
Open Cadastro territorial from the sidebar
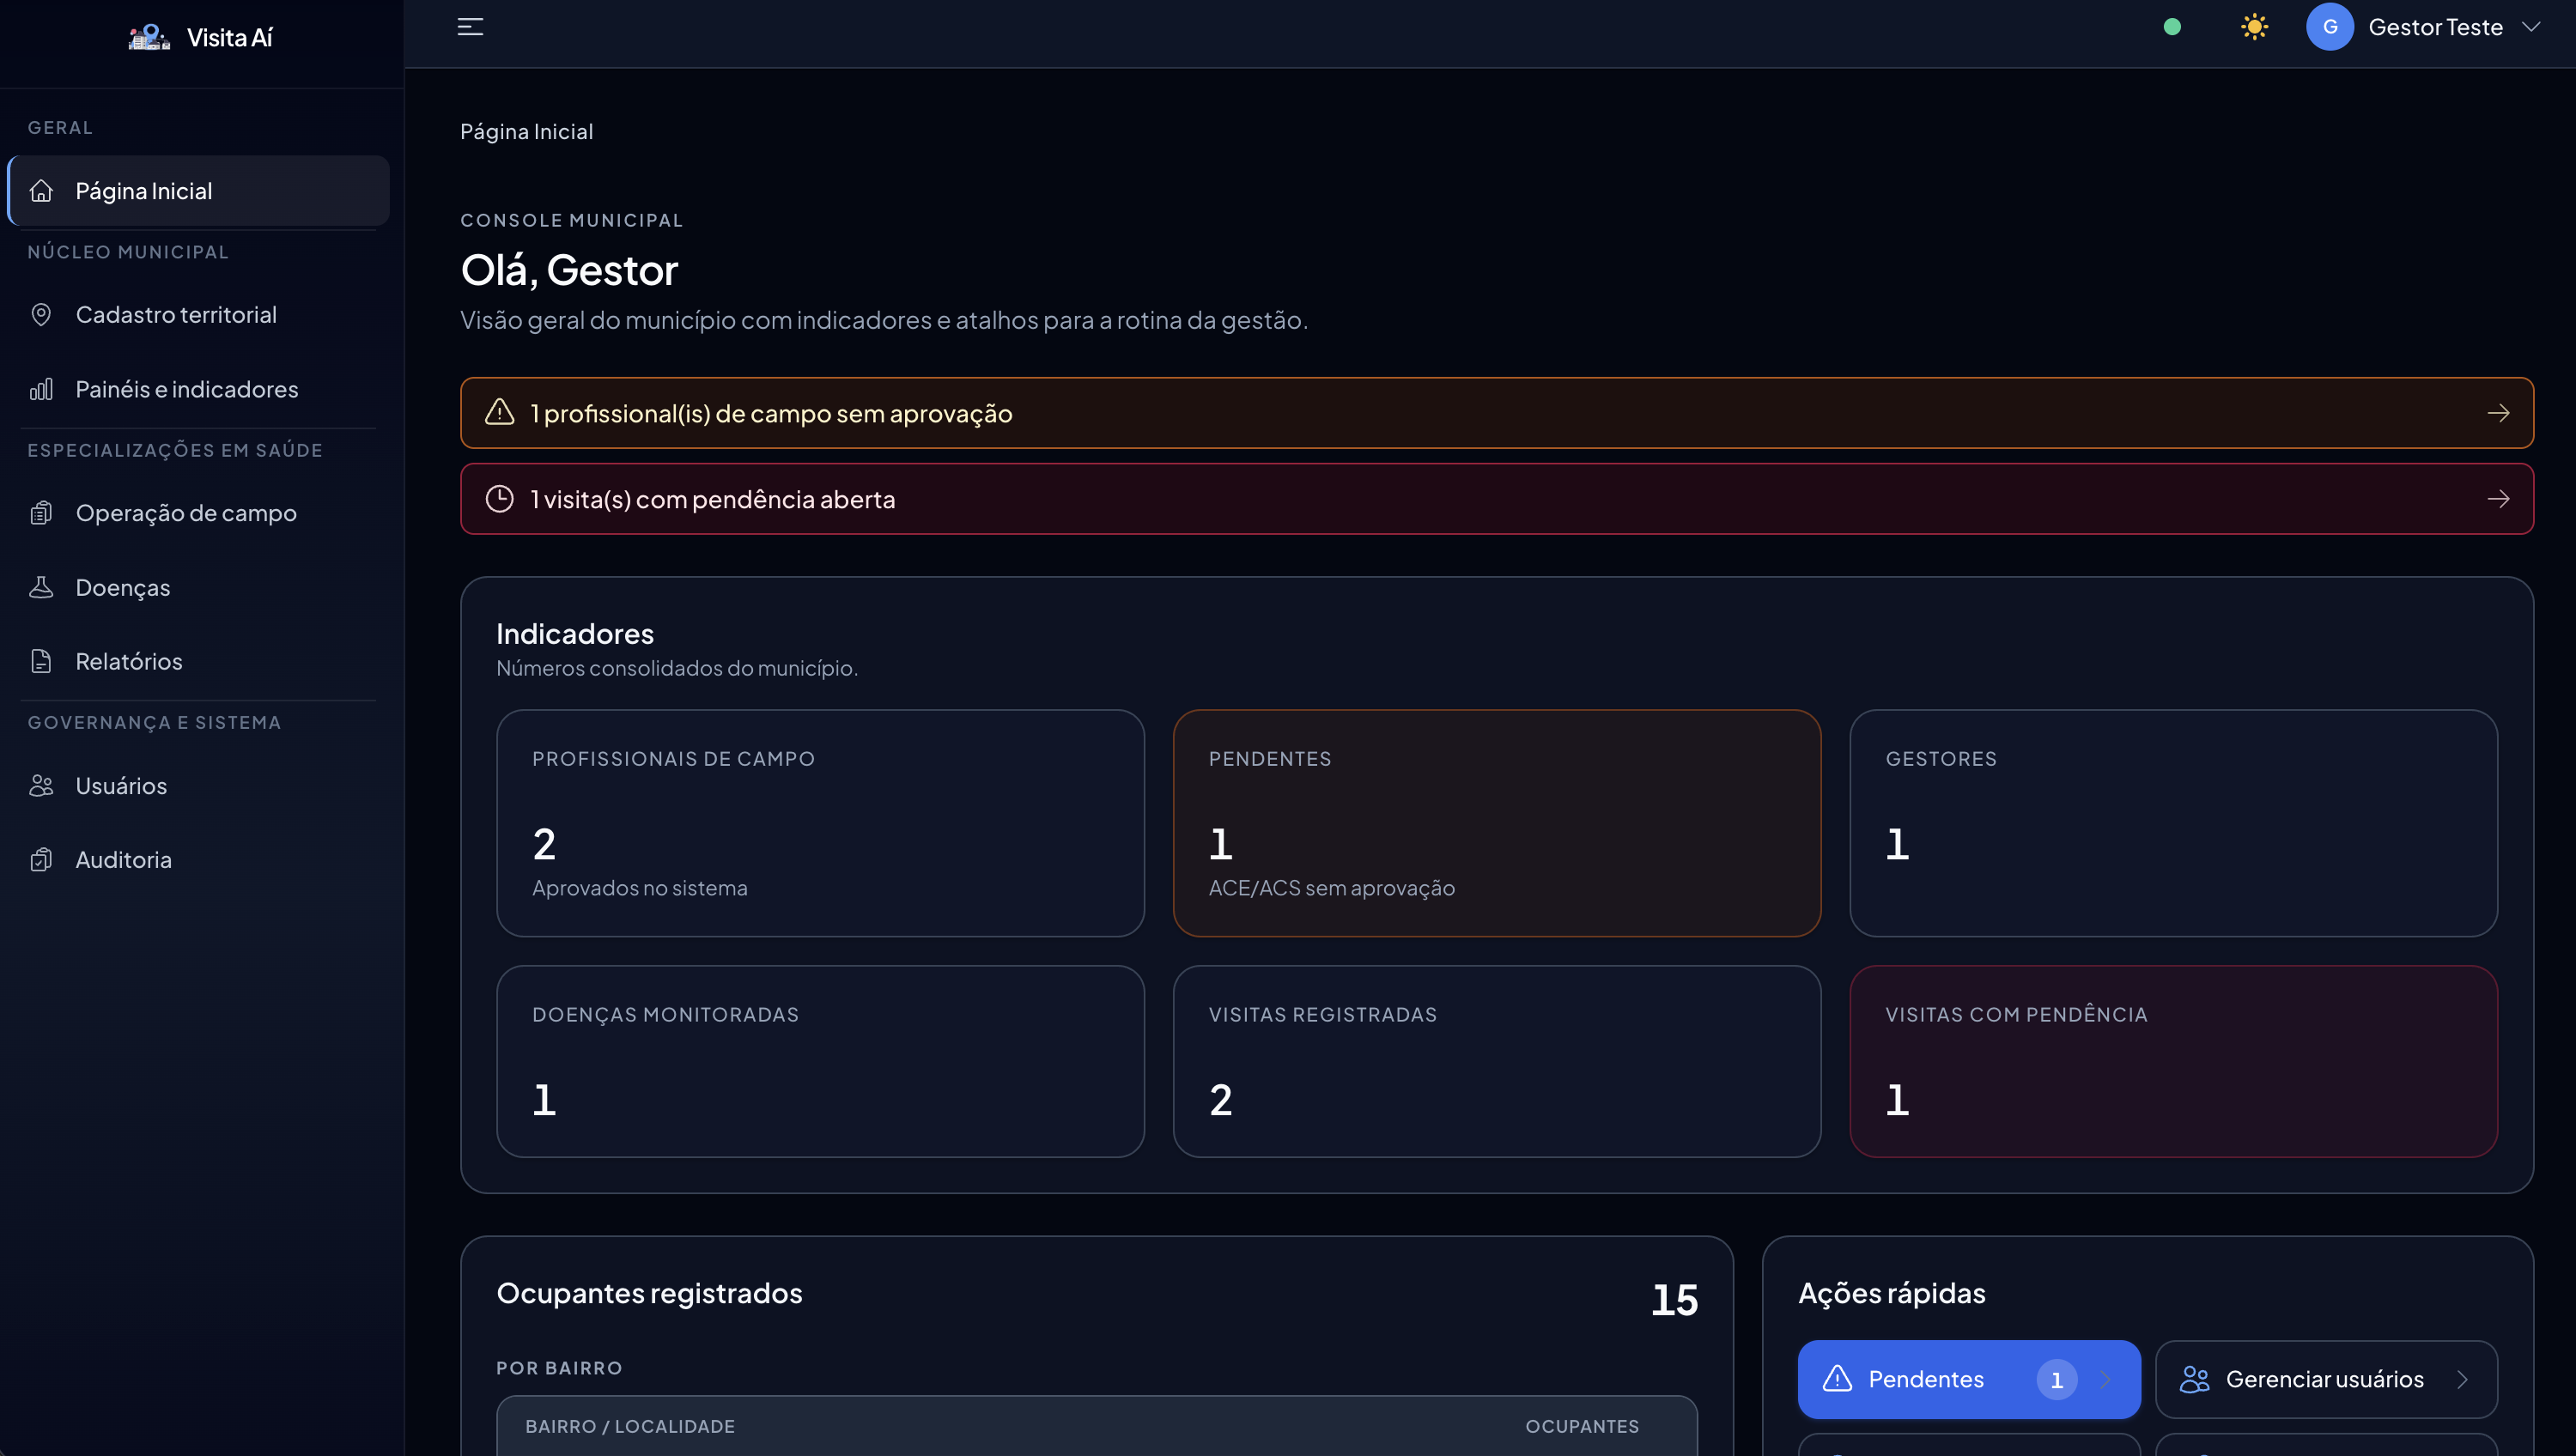(176, 315)
